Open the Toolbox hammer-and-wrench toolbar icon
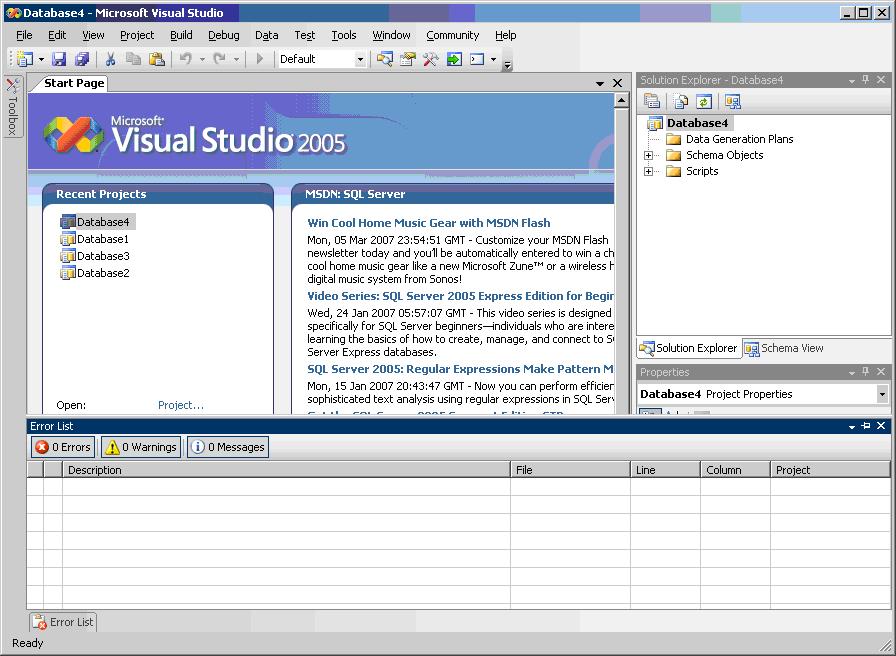 pos(431,59)
